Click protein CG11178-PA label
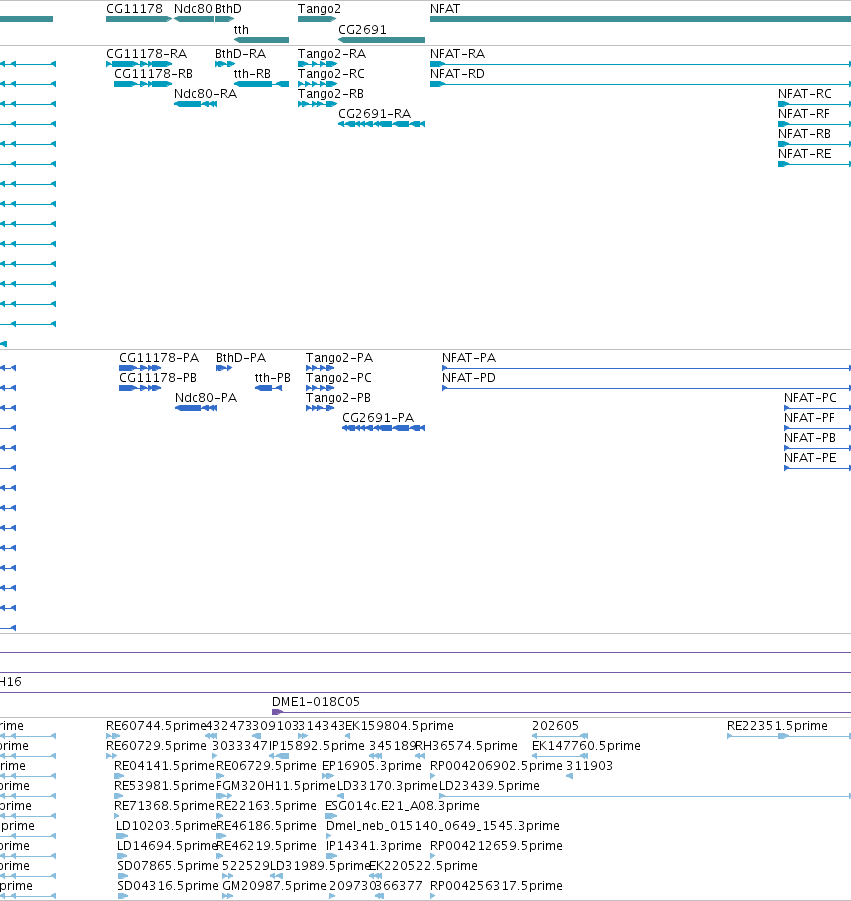The height and width of the screenshot is (901, 851). (159, 358)
